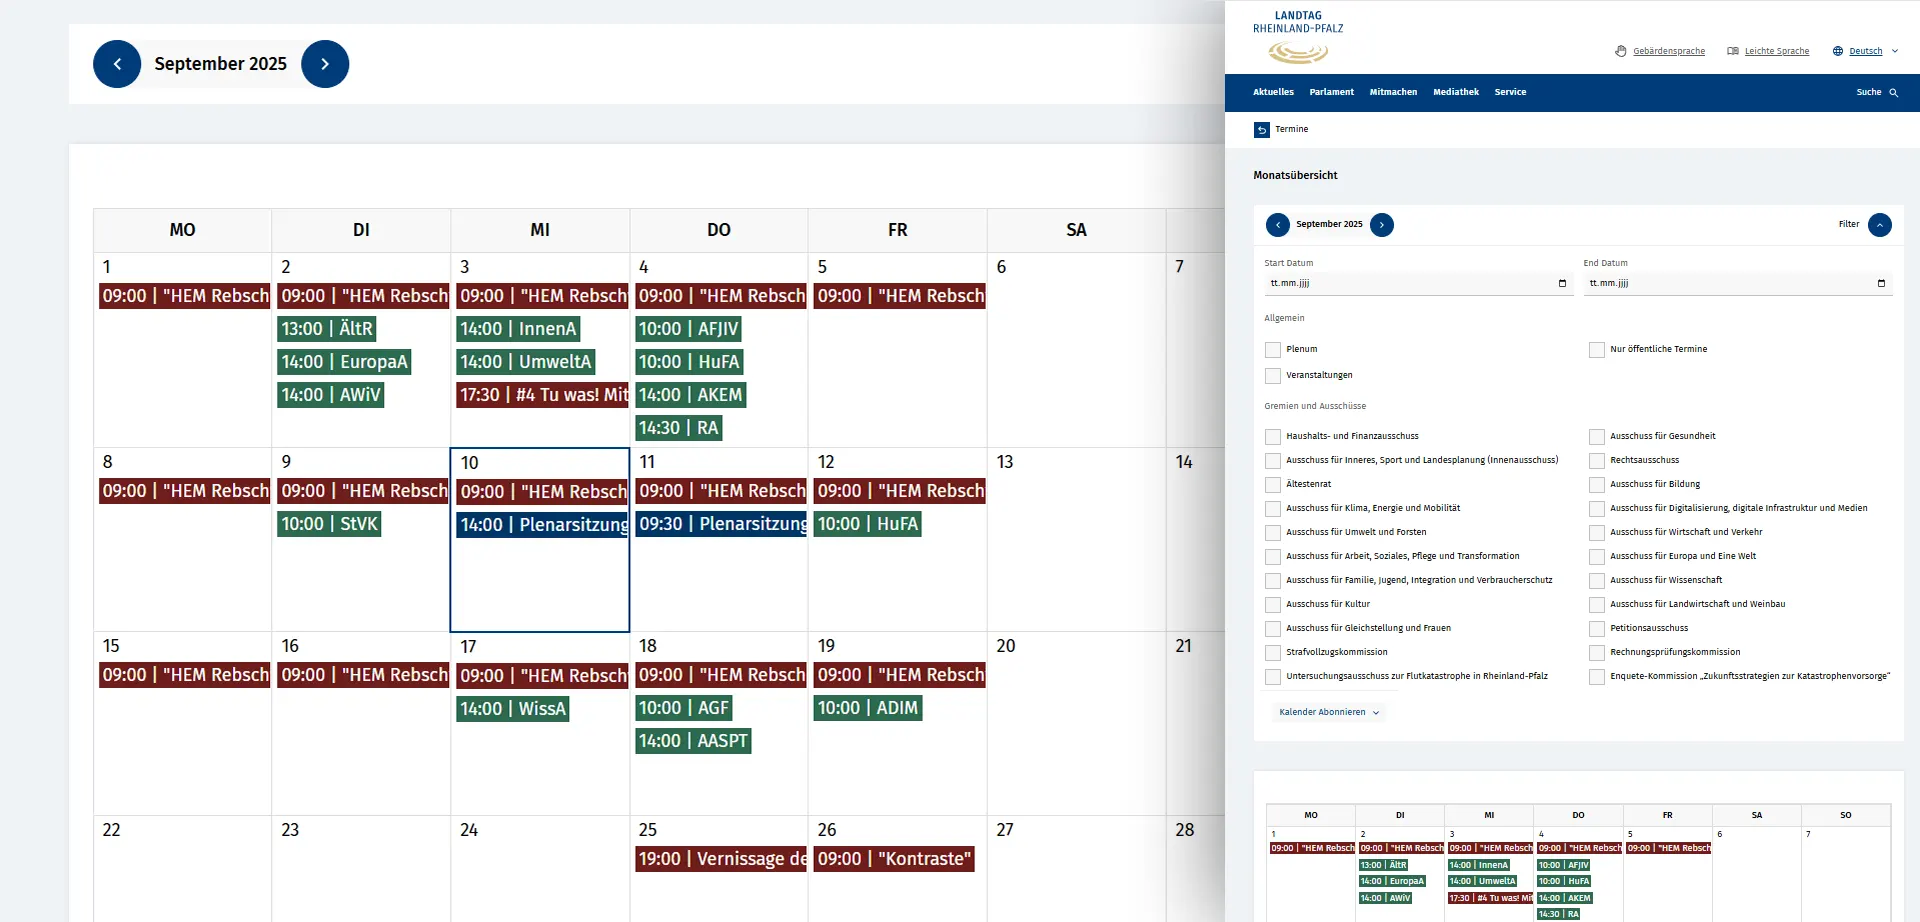Open the Parlament menu
Screen dimensions: 1920x922
click(x=1331, y=92)
